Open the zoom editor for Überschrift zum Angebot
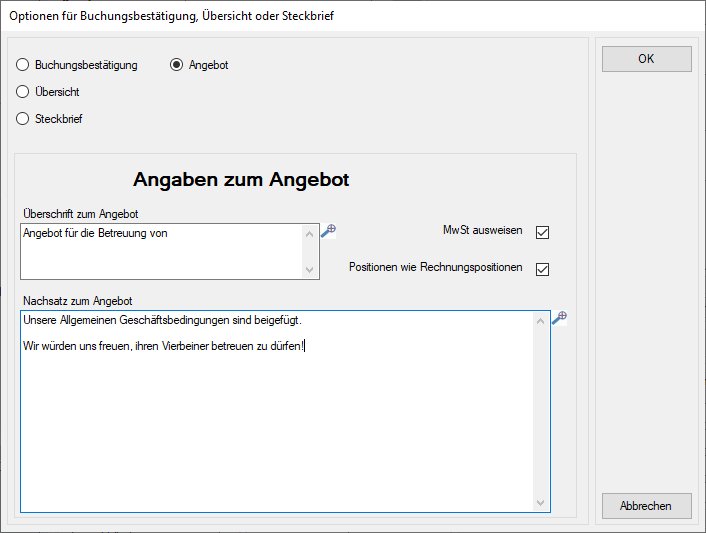 click(x=328, y=230)
